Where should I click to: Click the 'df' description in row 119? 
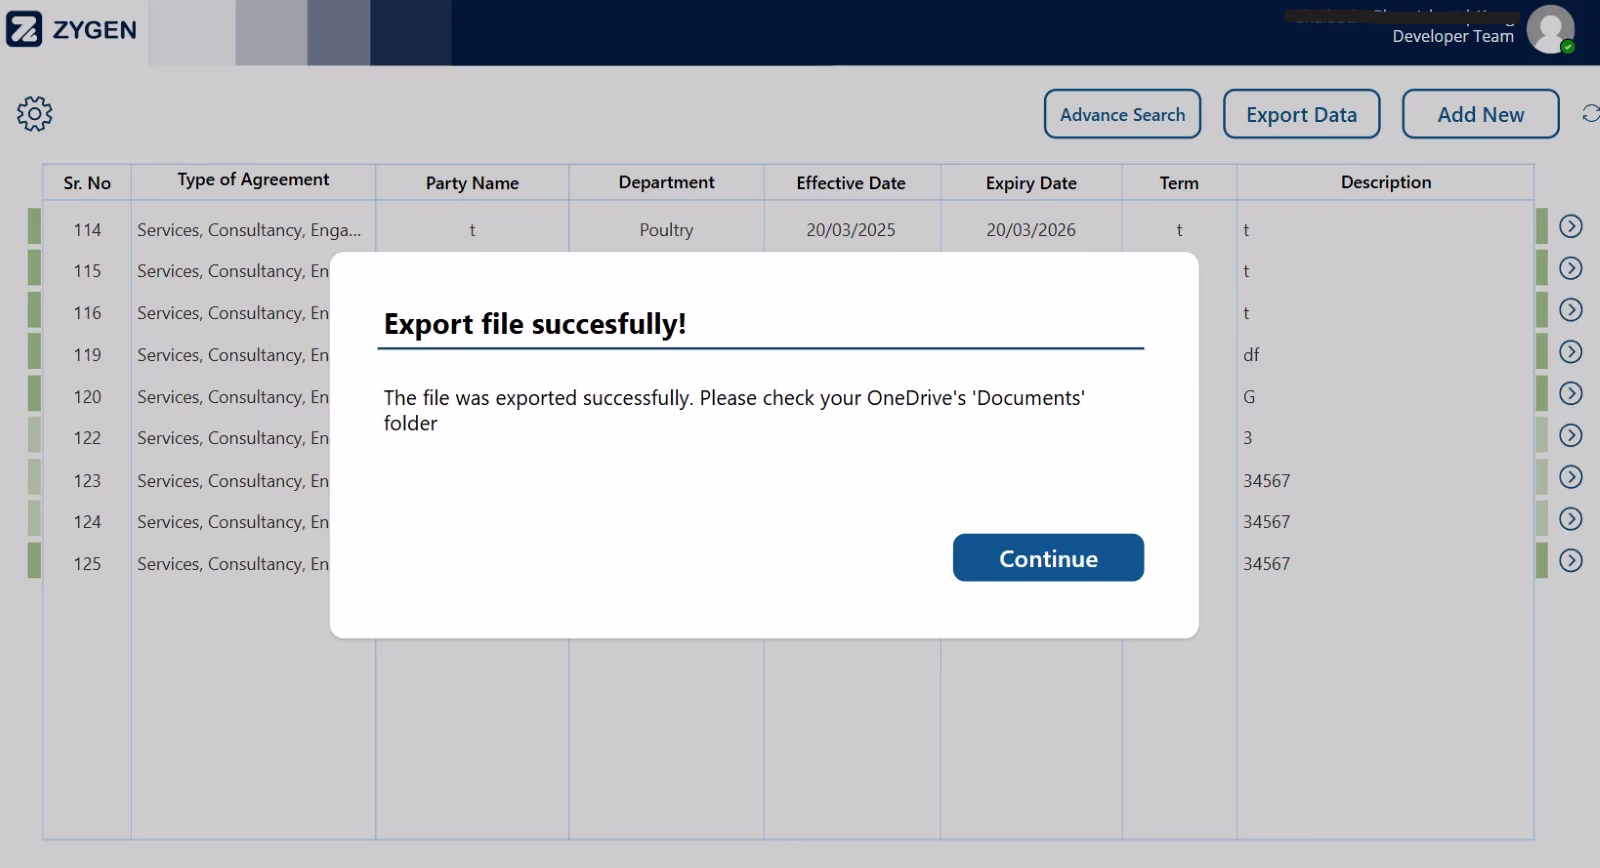pyautogui.click(x=1251, y=355)
